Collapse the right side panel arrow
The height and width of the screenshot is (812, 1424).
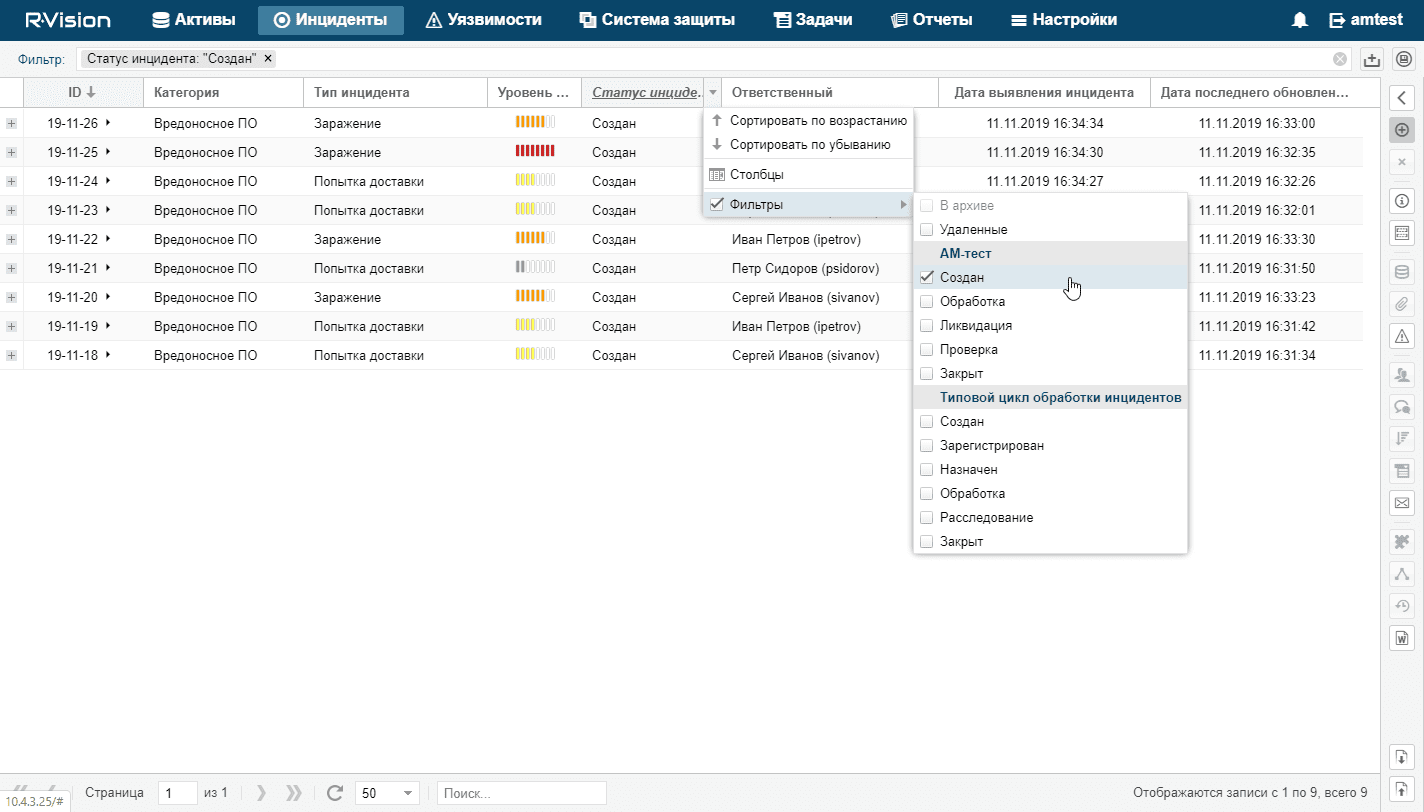click(x=1402, y=97)
